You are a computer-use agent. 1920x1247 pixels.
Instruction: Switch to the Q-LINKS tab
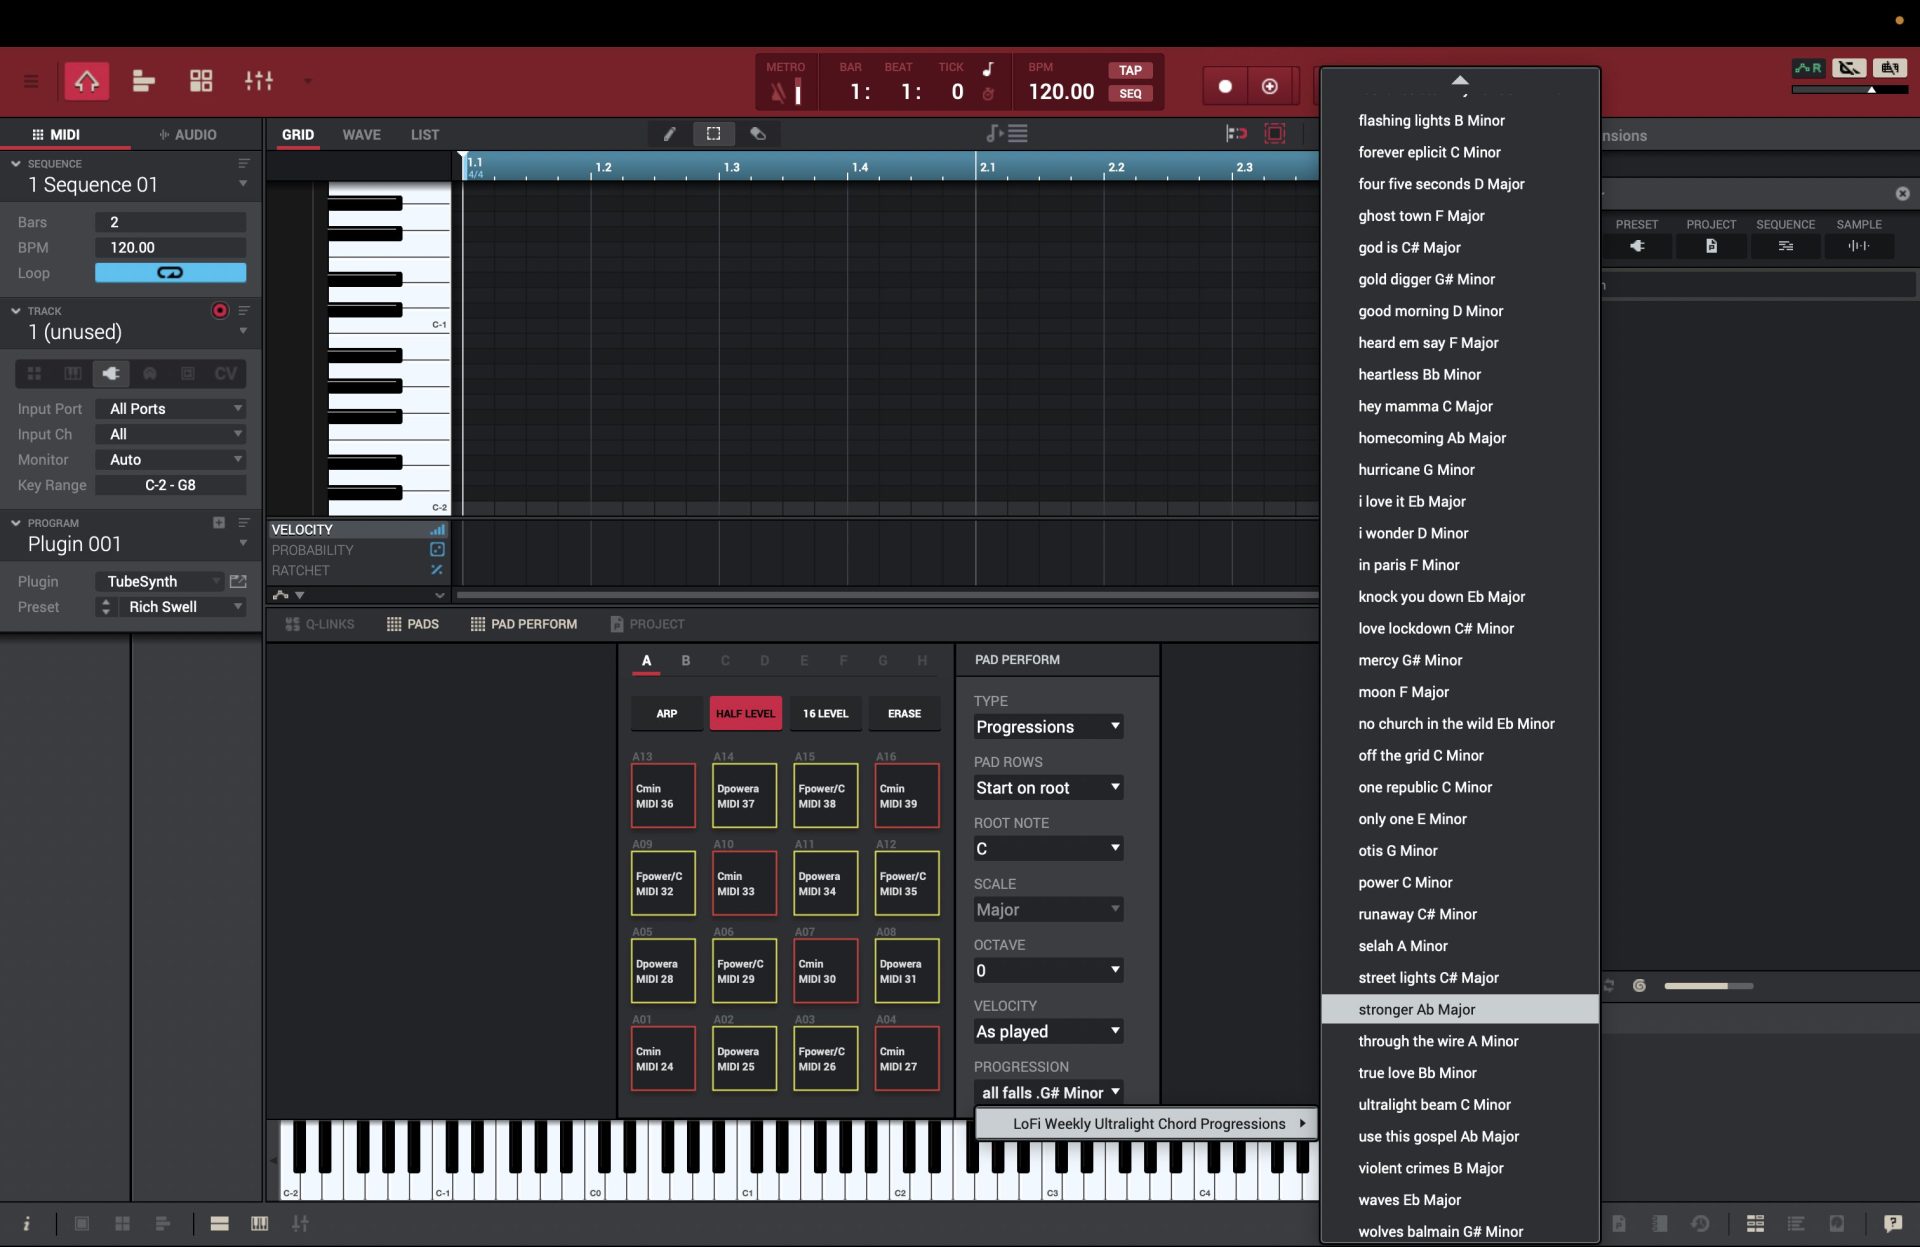point(319,623)
